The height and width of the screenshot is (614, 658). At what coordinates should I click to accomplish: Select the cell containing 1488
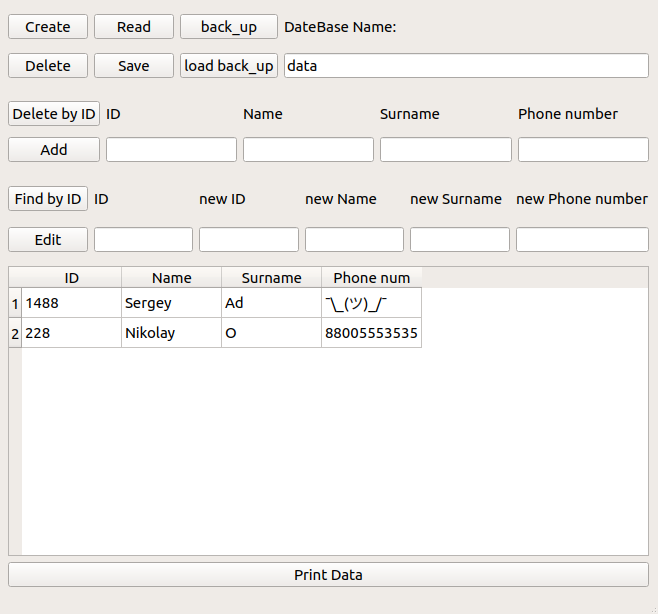71,303
